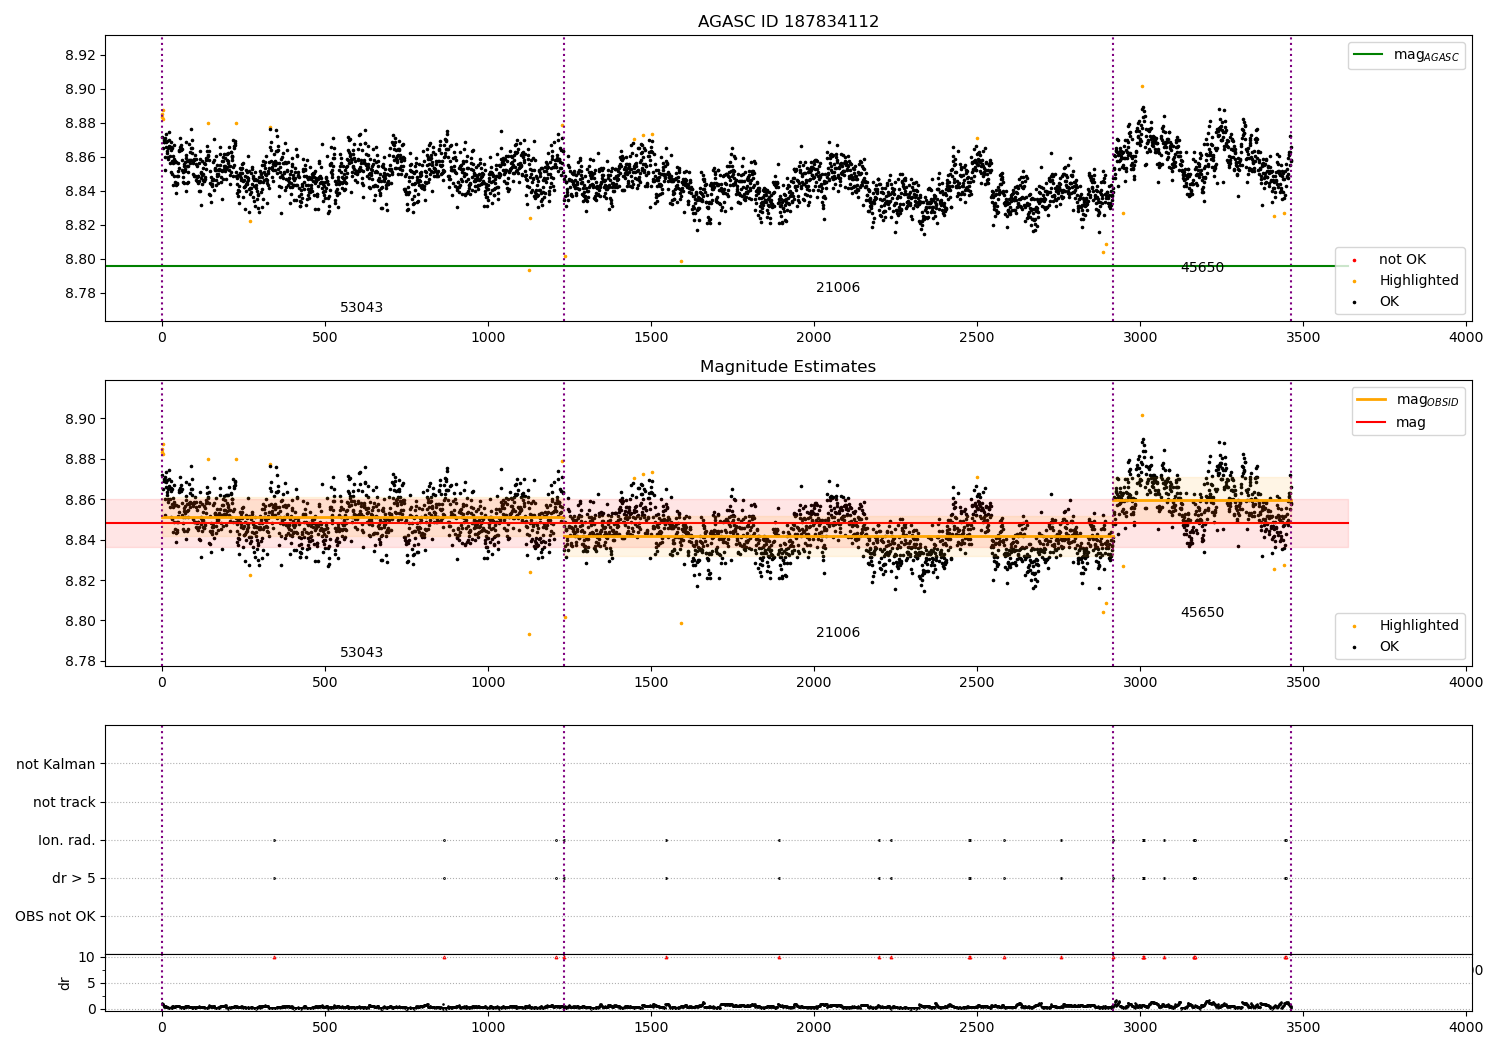Click the 53043 label in Magnitude Estimates plot
The height and width of the screenshot is (1050, 1500).
click(x=361, y=652)
